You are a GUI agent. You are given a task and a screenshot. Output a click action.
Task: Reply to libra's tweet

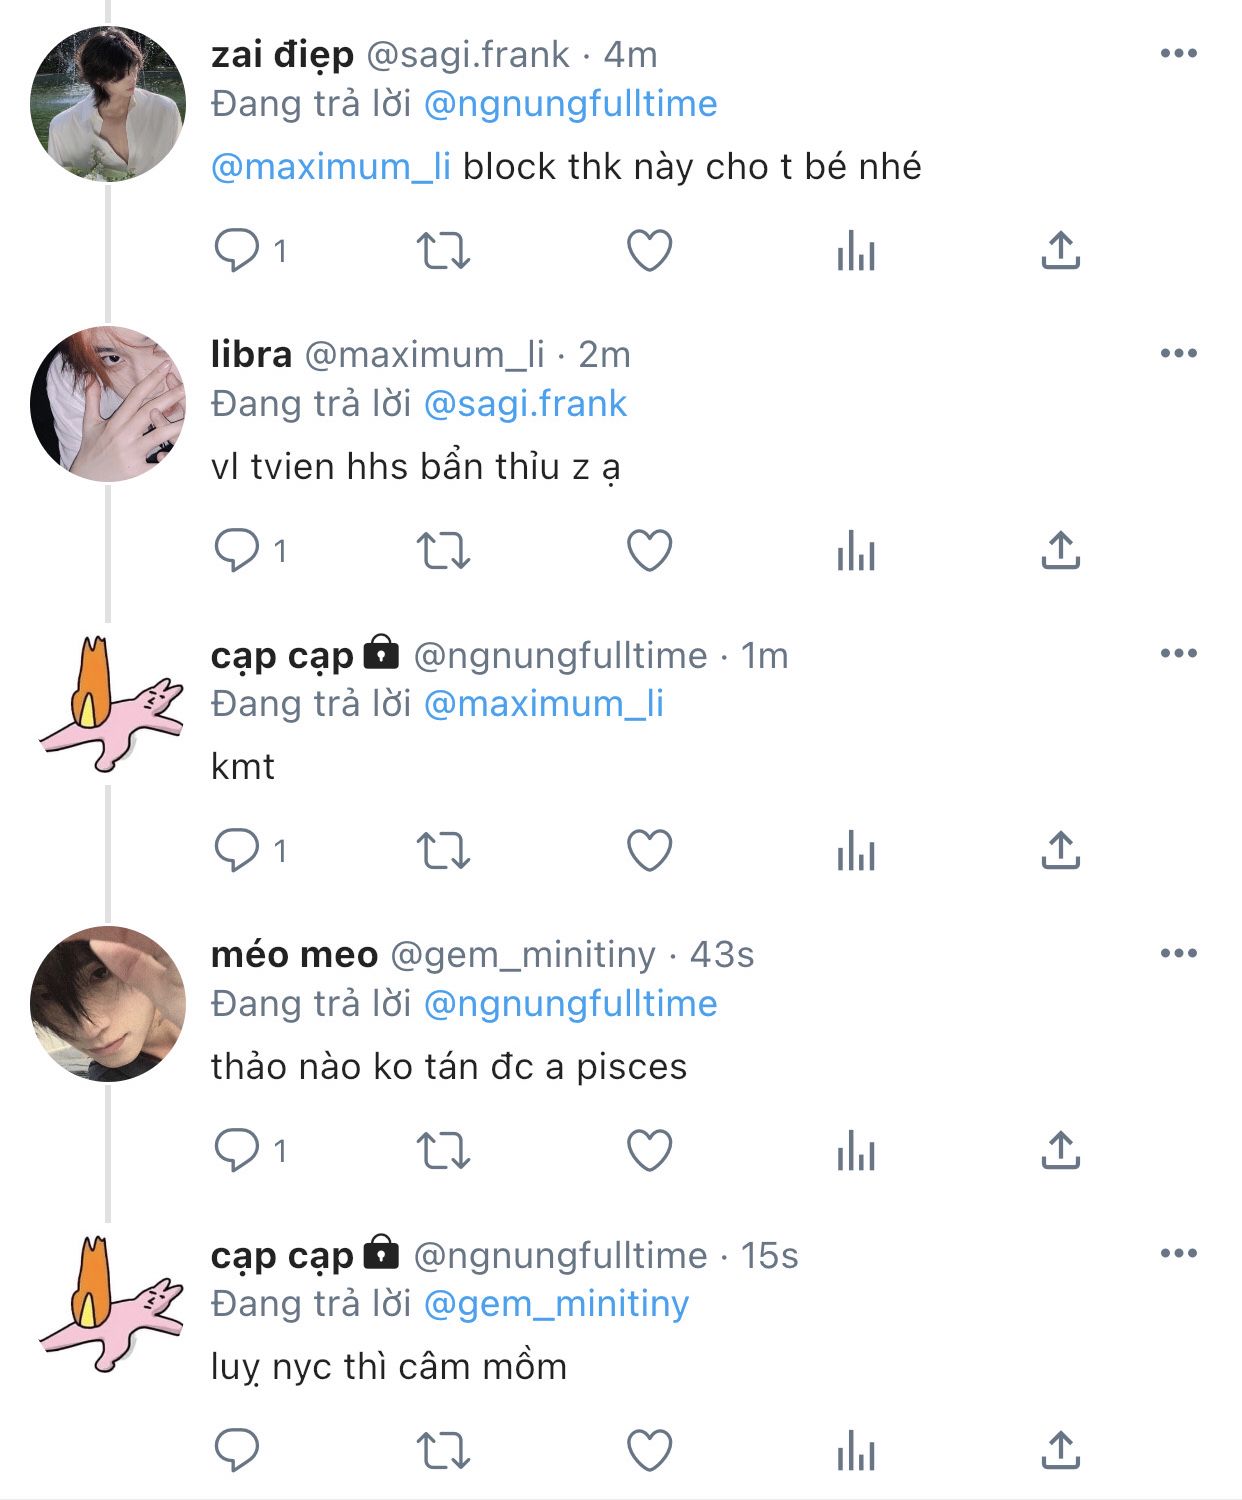click(x=237, y=551)
